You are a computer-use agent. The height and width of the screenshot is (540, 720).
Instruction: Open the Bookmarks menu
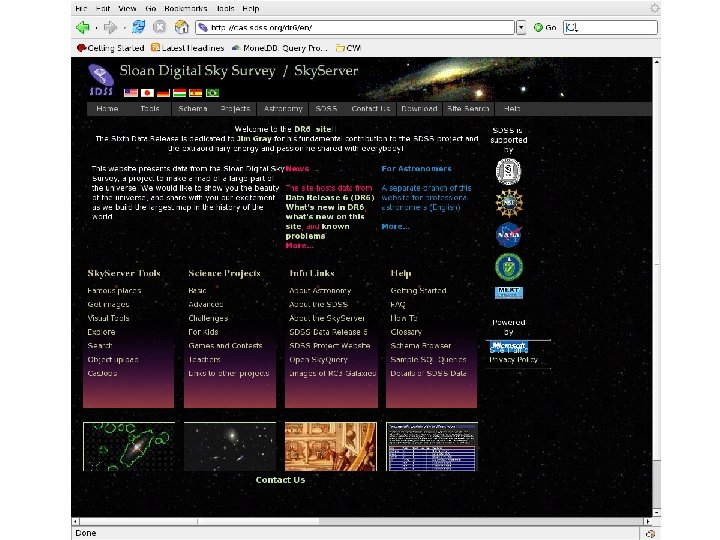coord(186,8)
